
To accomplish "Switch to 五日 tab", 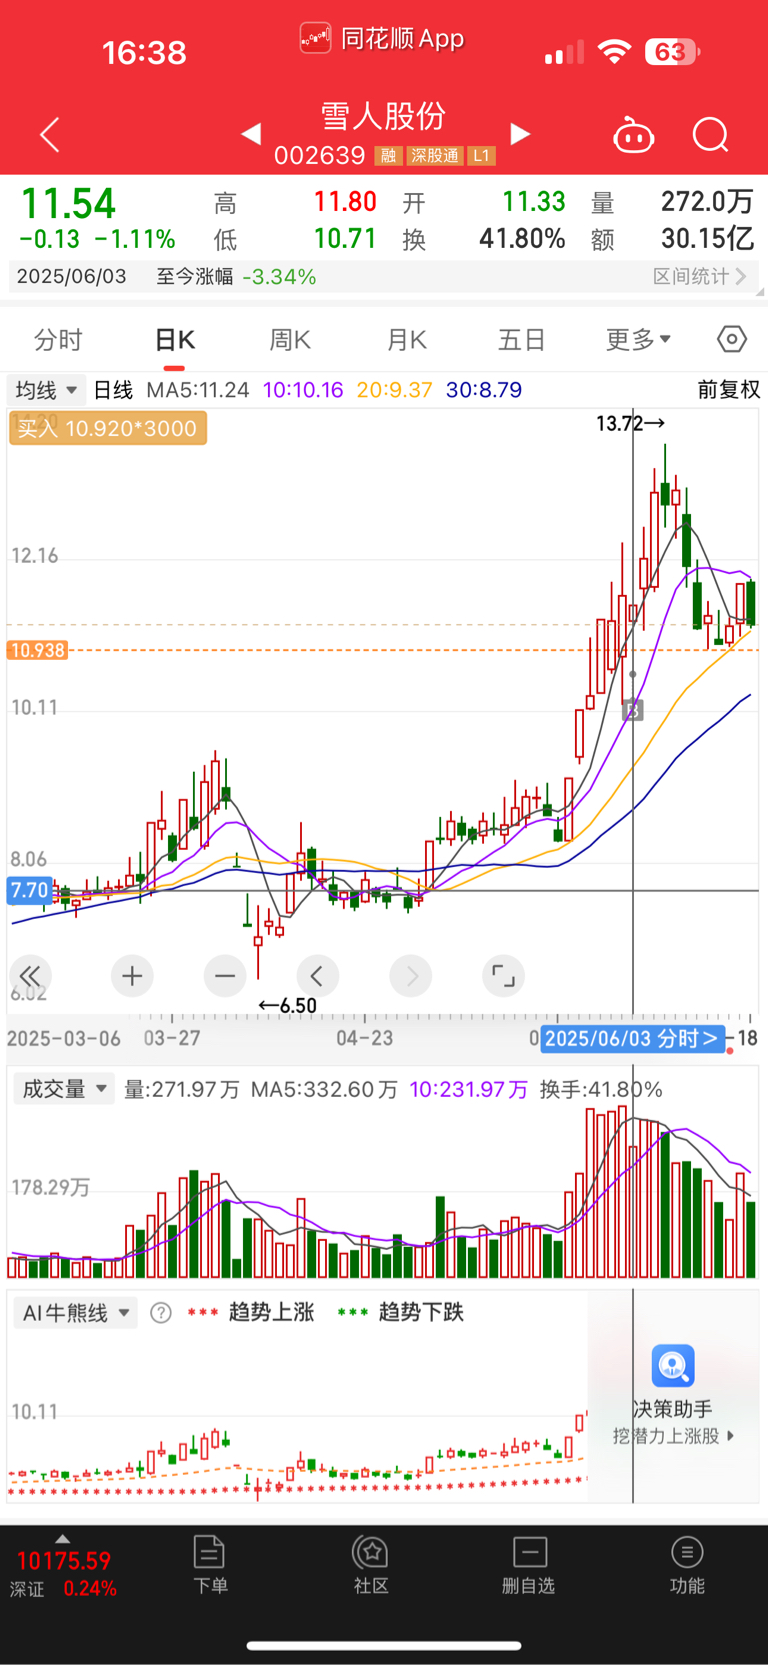I will 522,340.
